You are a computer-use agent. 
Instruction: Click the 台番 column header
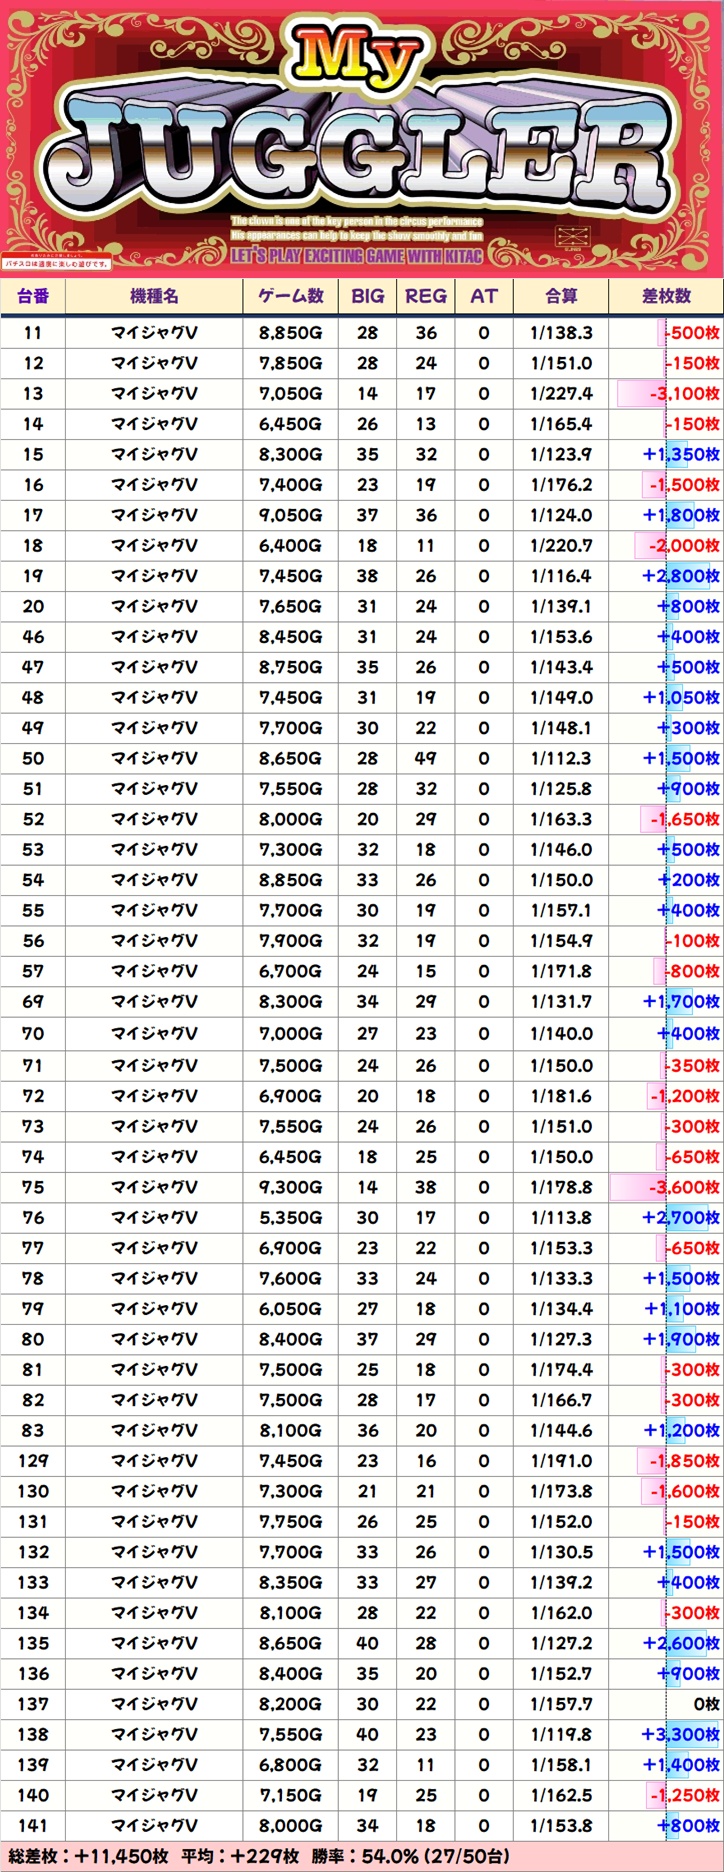click(33, 296)
